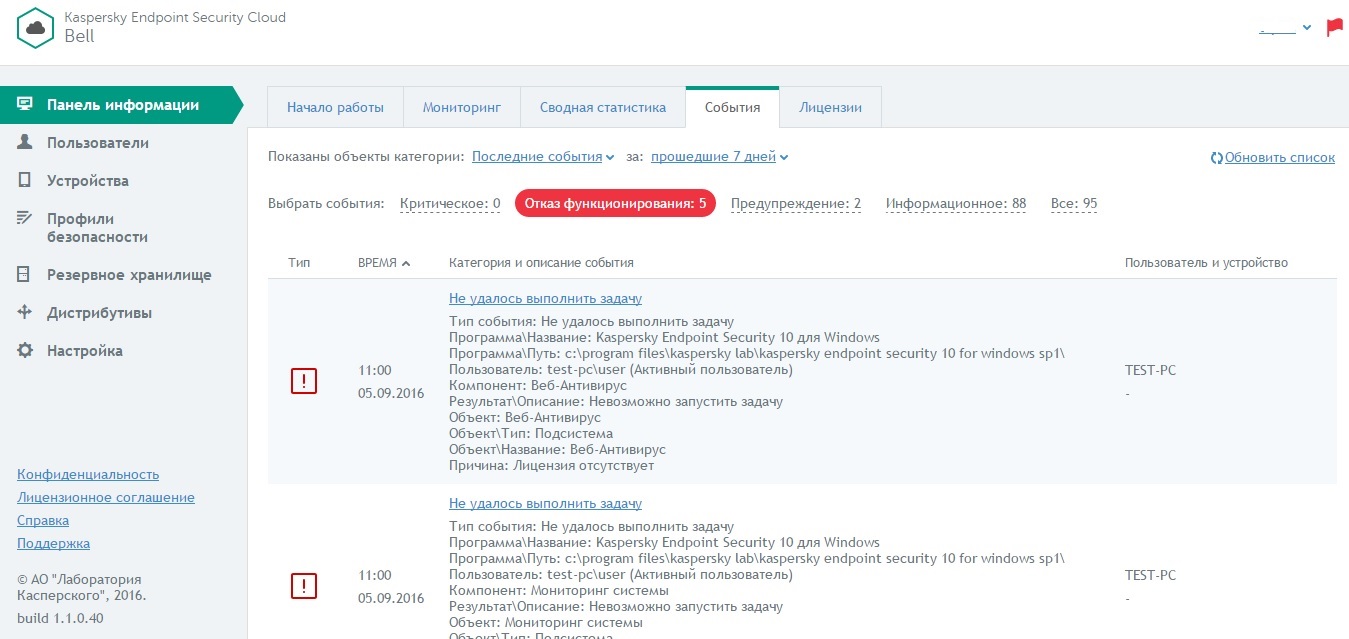This screenshot has height=639, width=1349.
Task: Click TEST-PC in the Веб-Антивирус event row
Action: tap(1150, 371)
